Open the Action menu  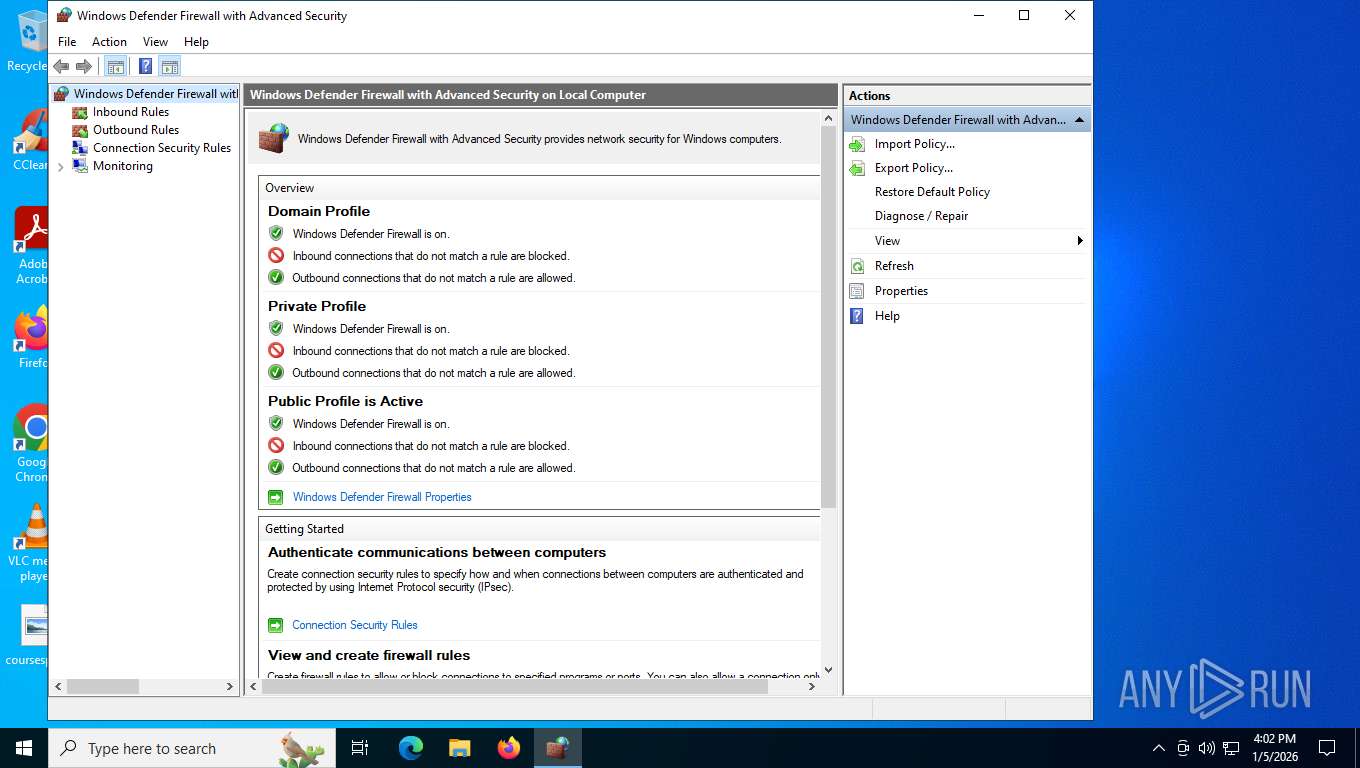pos(110,42)
